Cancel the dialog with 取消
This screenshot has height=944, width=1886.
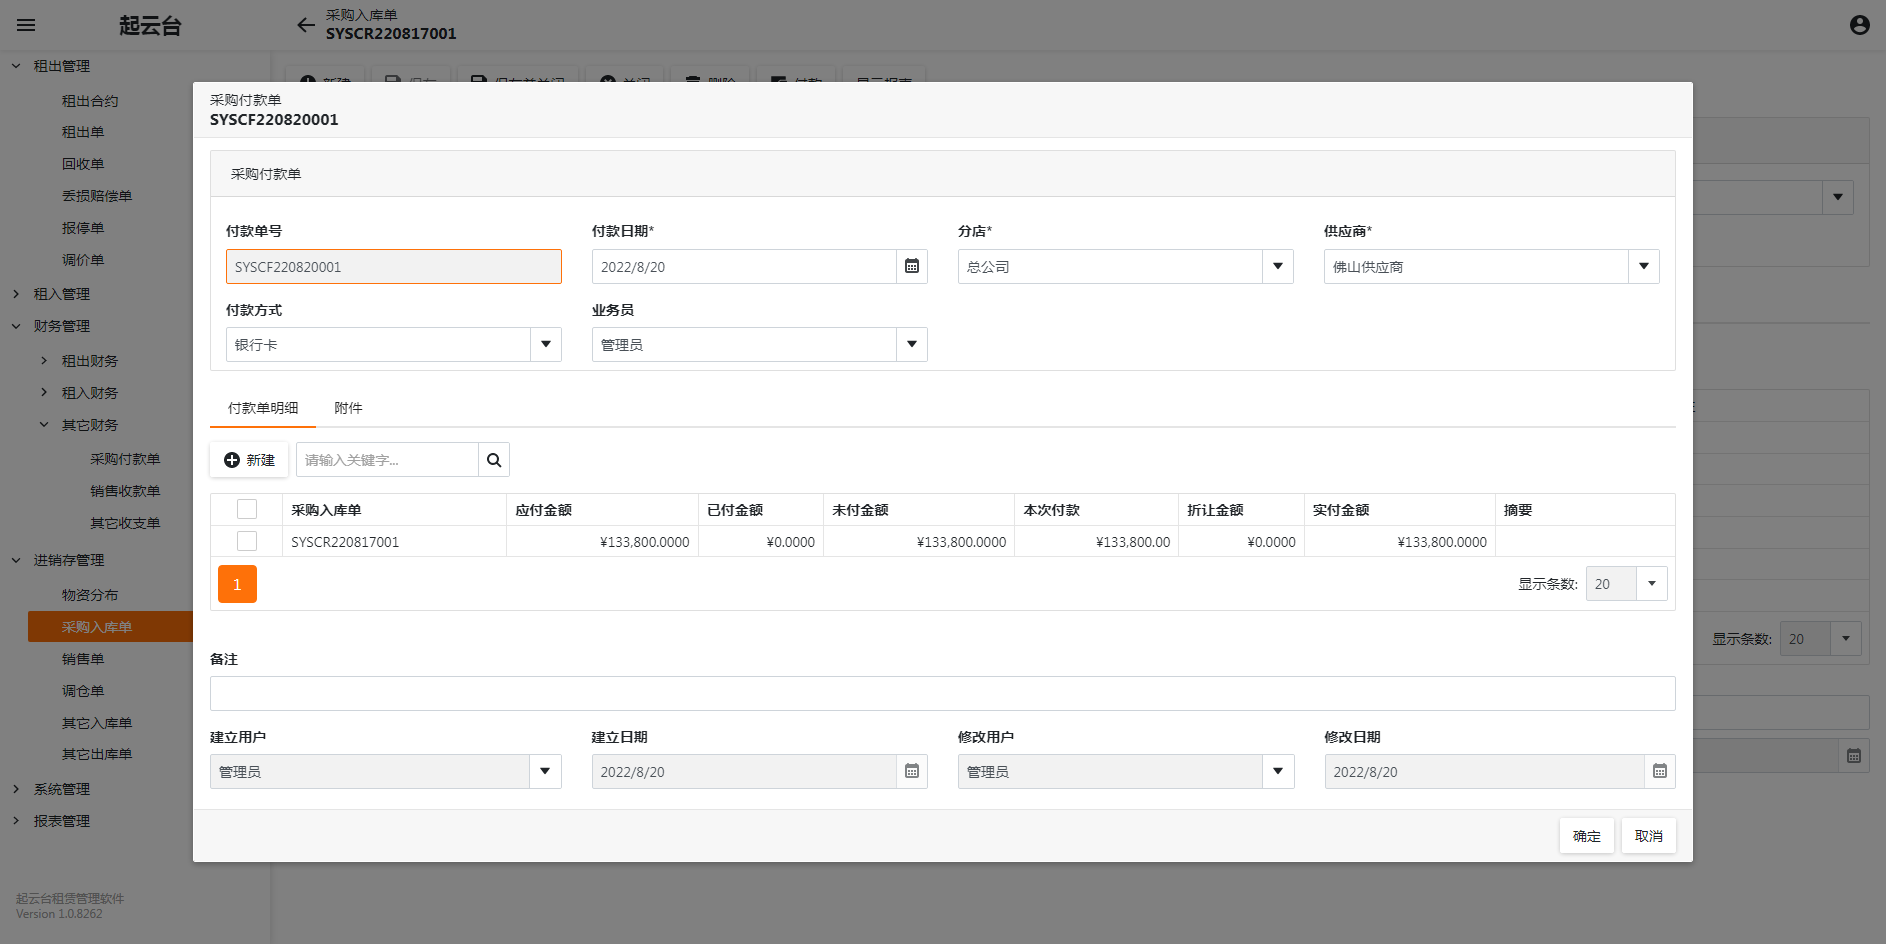(1649, 836)
